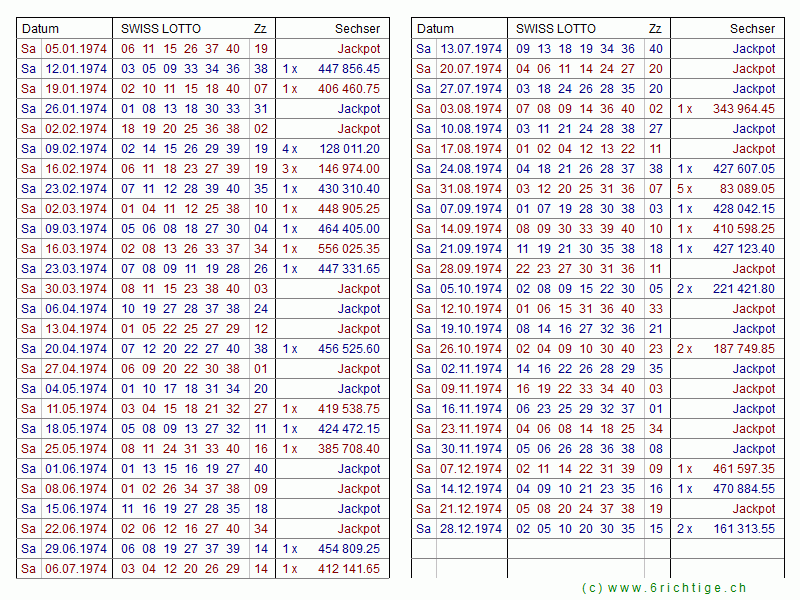Select the draw date 20.04.1974

[x=74, y=349]
